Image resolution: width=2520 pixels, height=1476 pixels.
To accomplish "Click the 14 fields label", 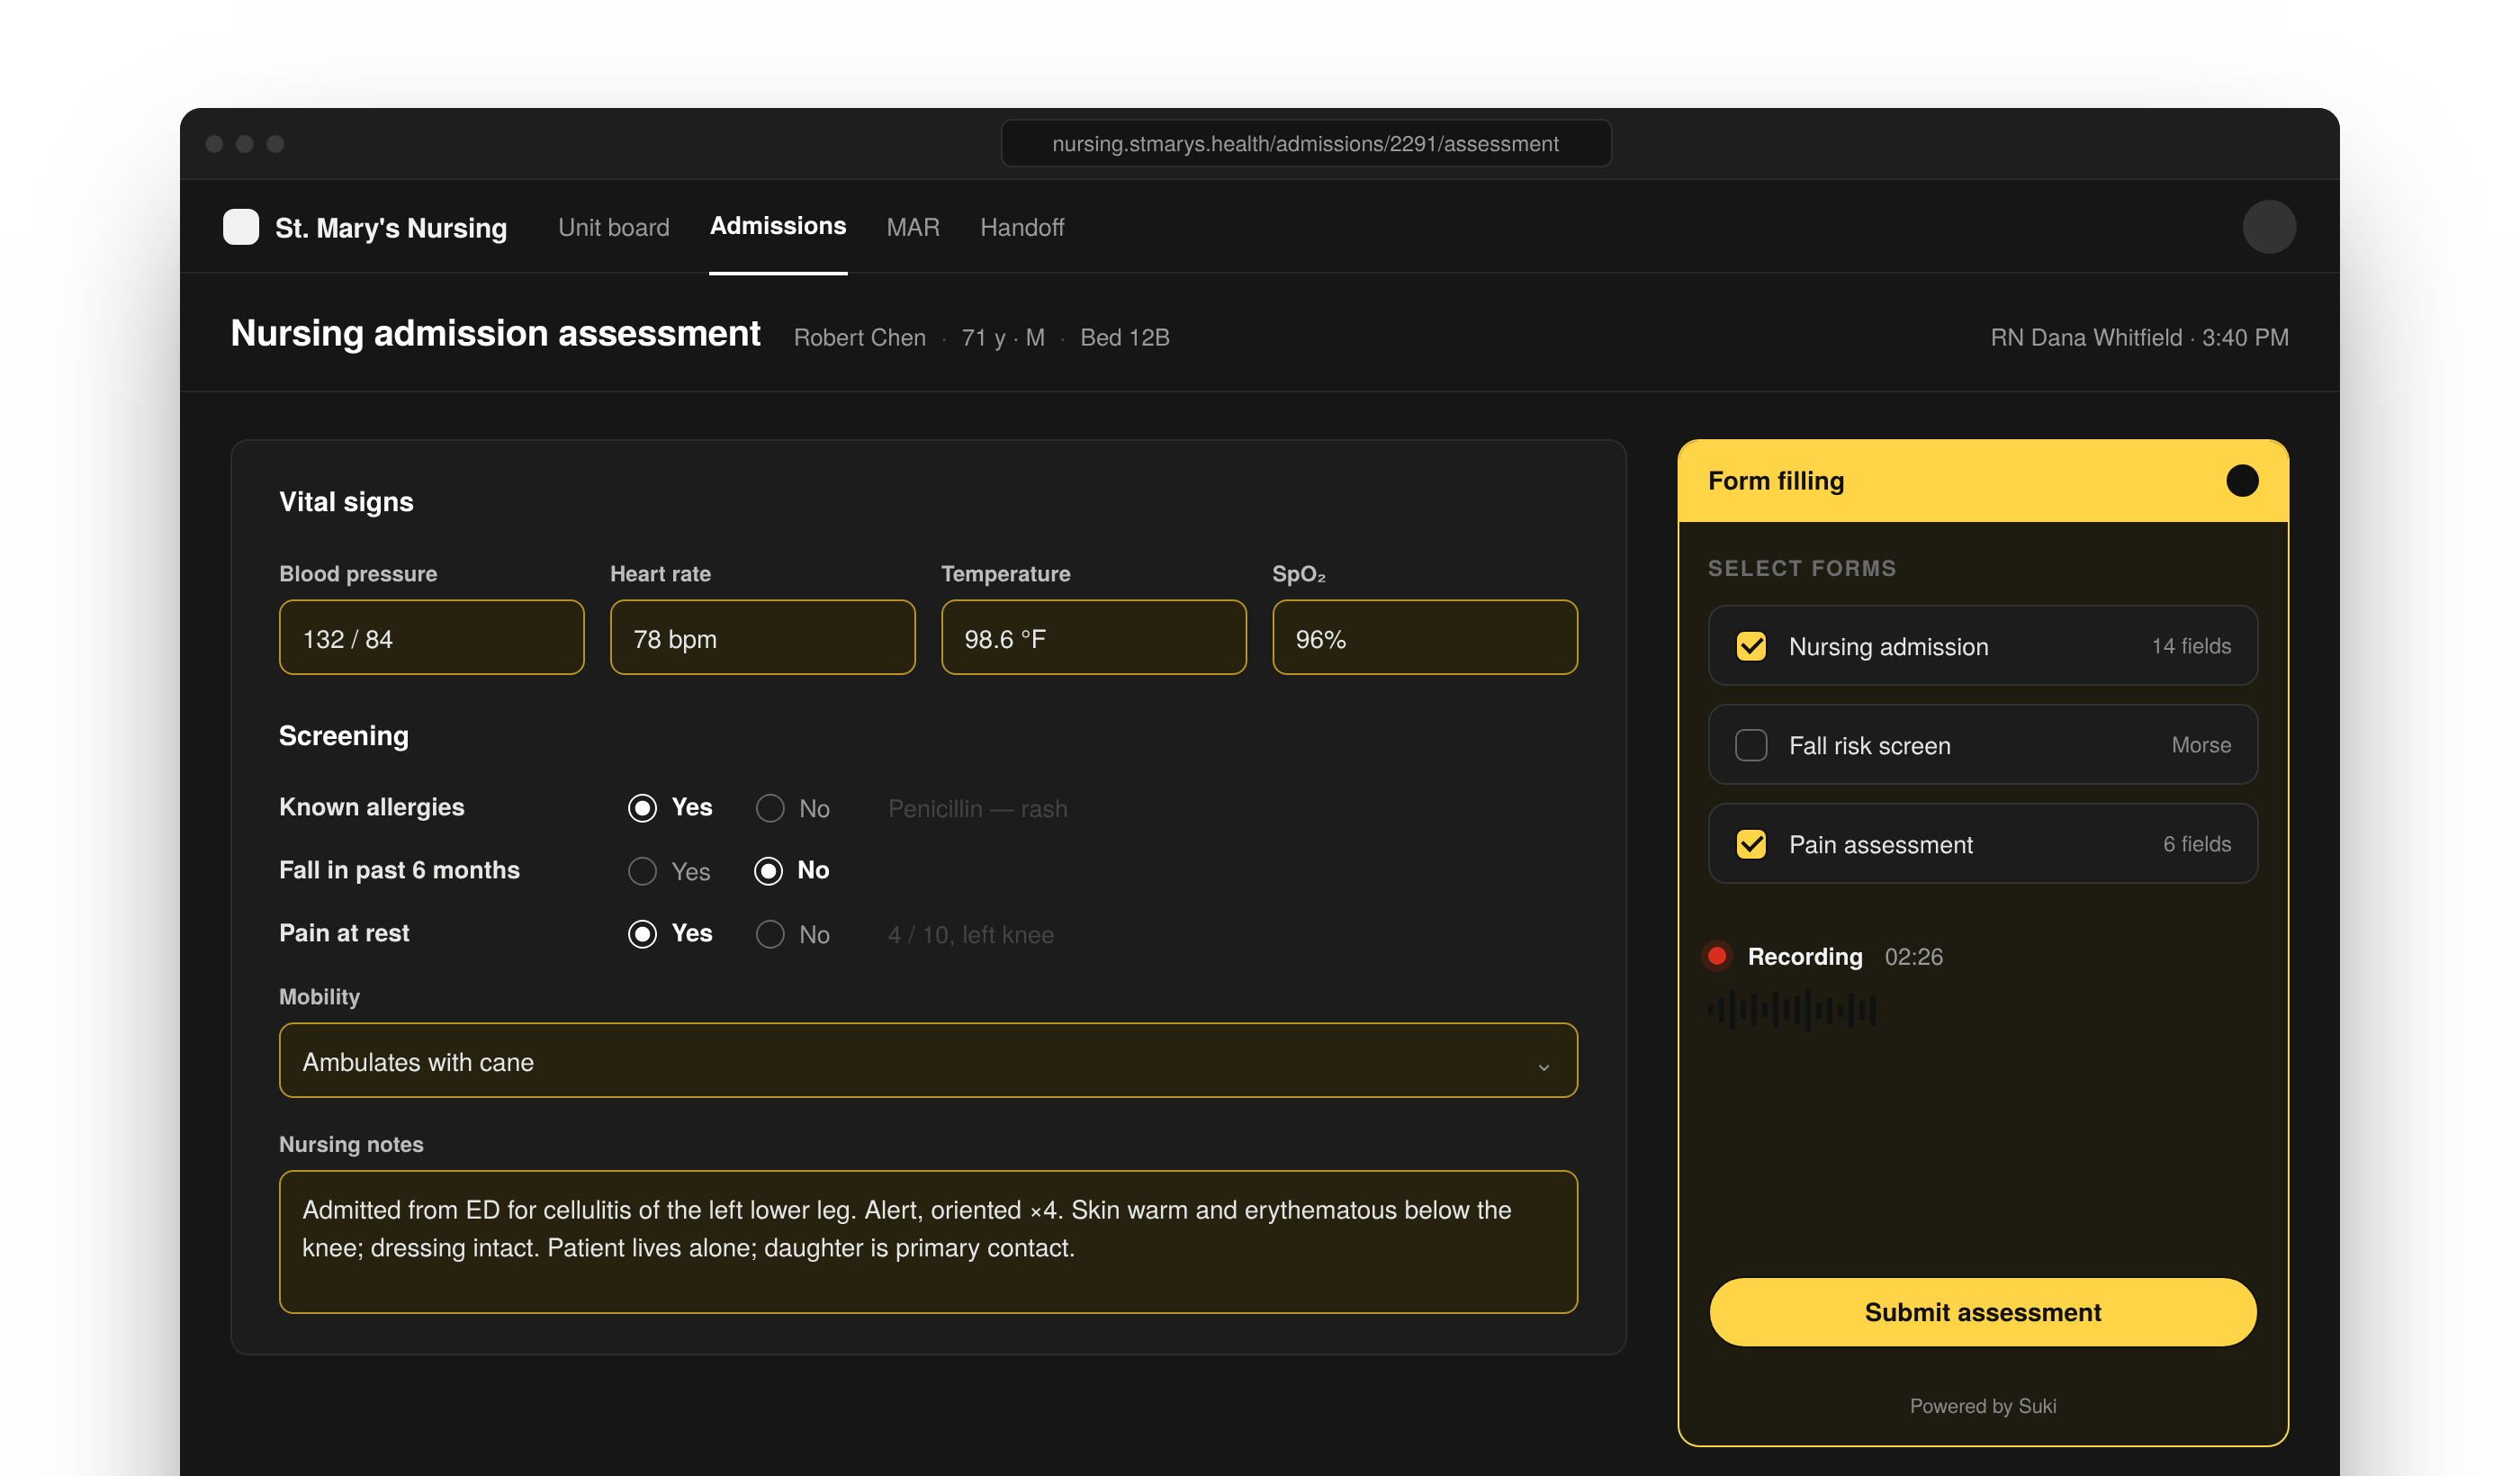I will coord(2191,646).
